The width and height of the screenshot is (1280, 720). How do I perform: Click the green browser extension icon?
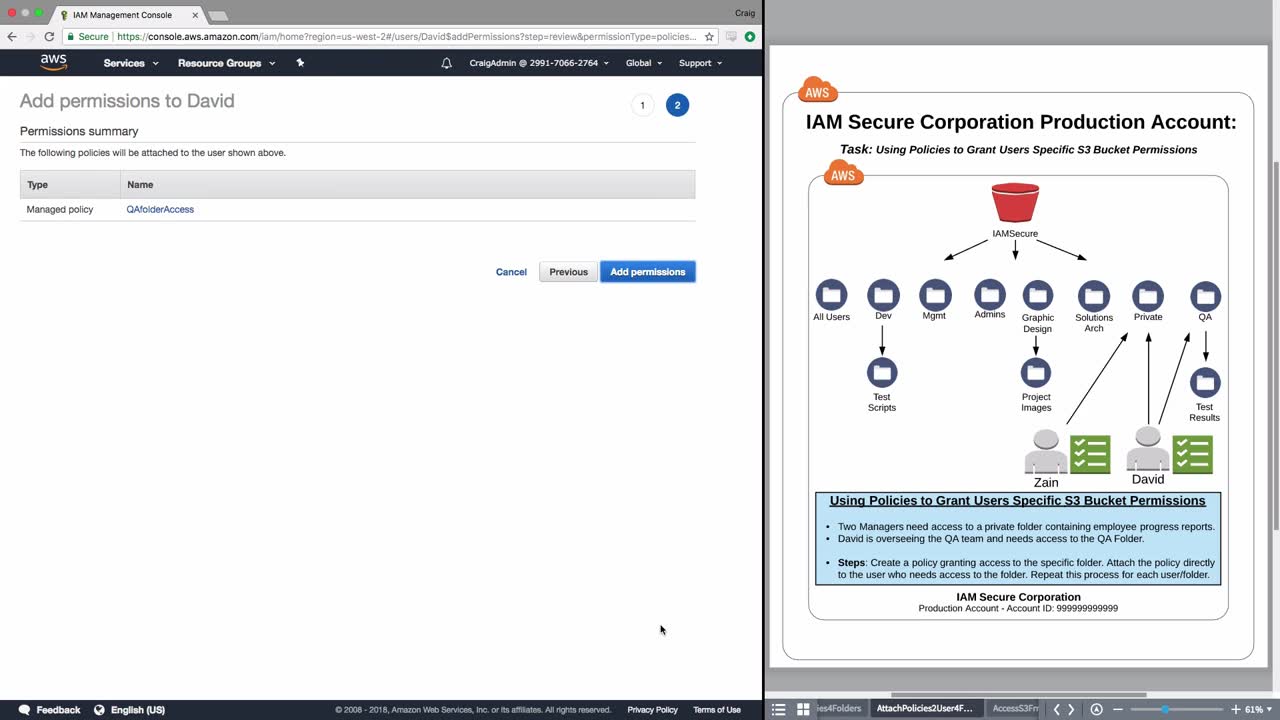[x=750, y=36]
